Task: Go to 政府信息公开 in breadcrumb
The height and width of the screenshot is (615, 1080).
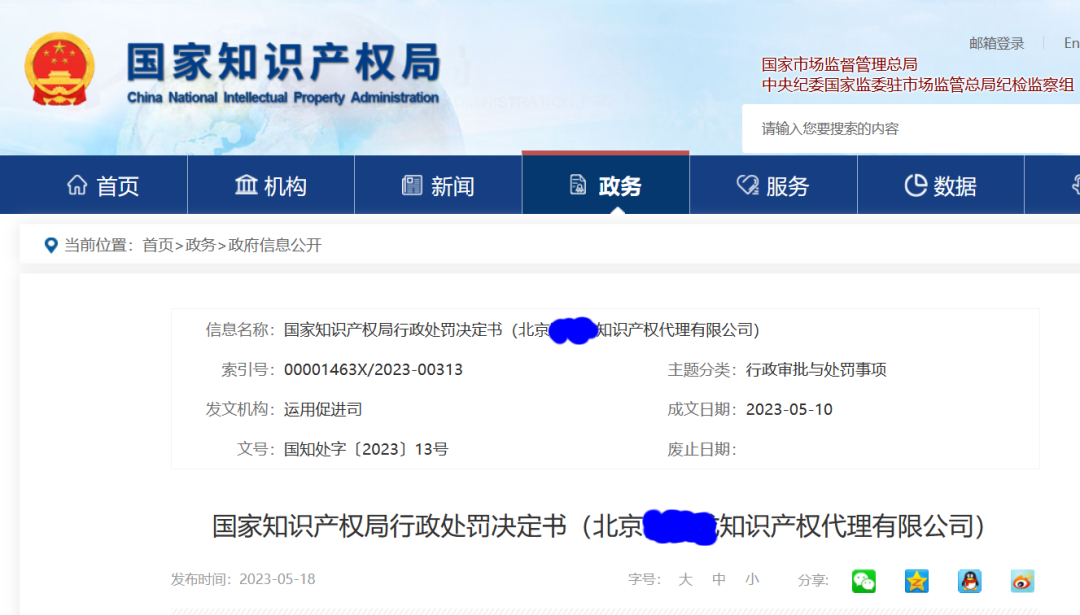Action: [275, 245]
